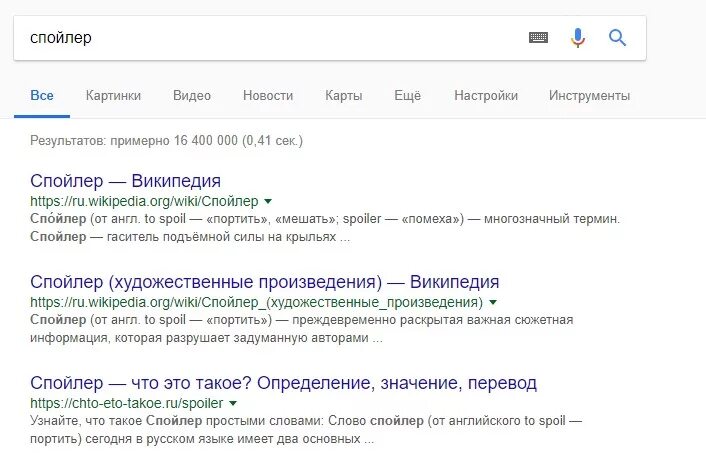Go to the Новости tab
This screenshot has width=706, height=469.
click(268, 95)
